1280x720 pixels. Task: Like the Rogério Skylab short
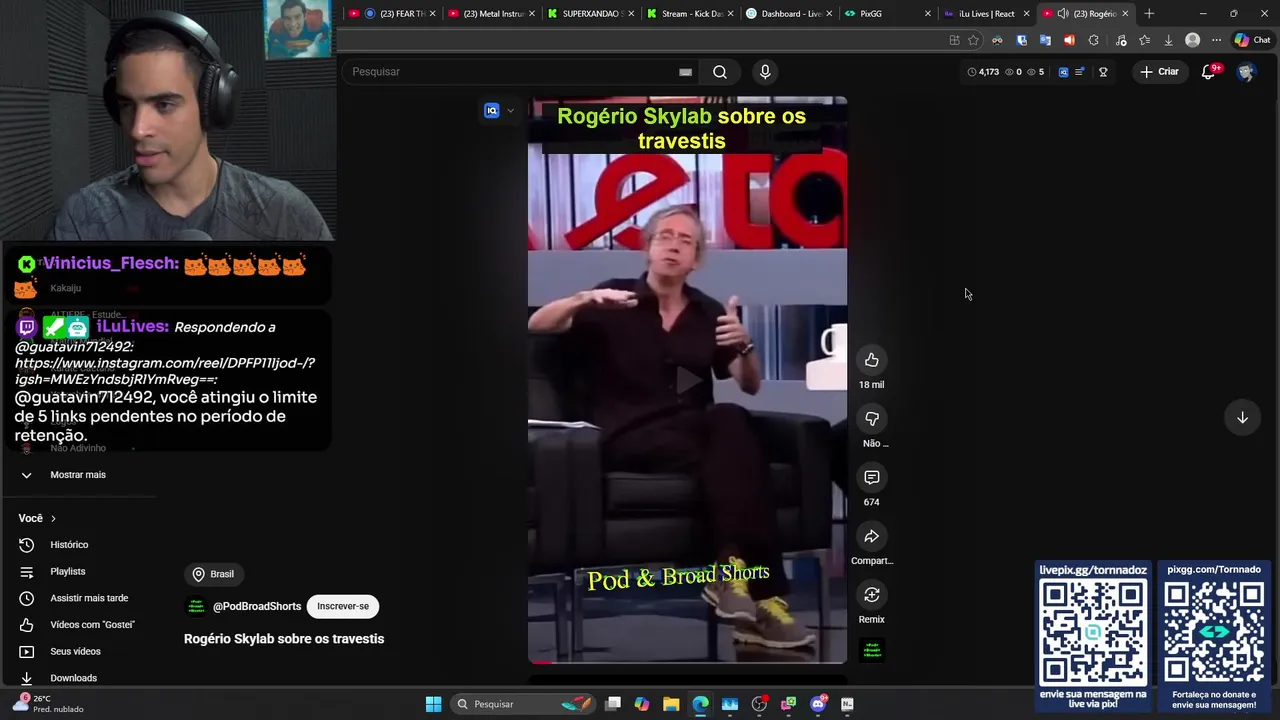(871, 361)
